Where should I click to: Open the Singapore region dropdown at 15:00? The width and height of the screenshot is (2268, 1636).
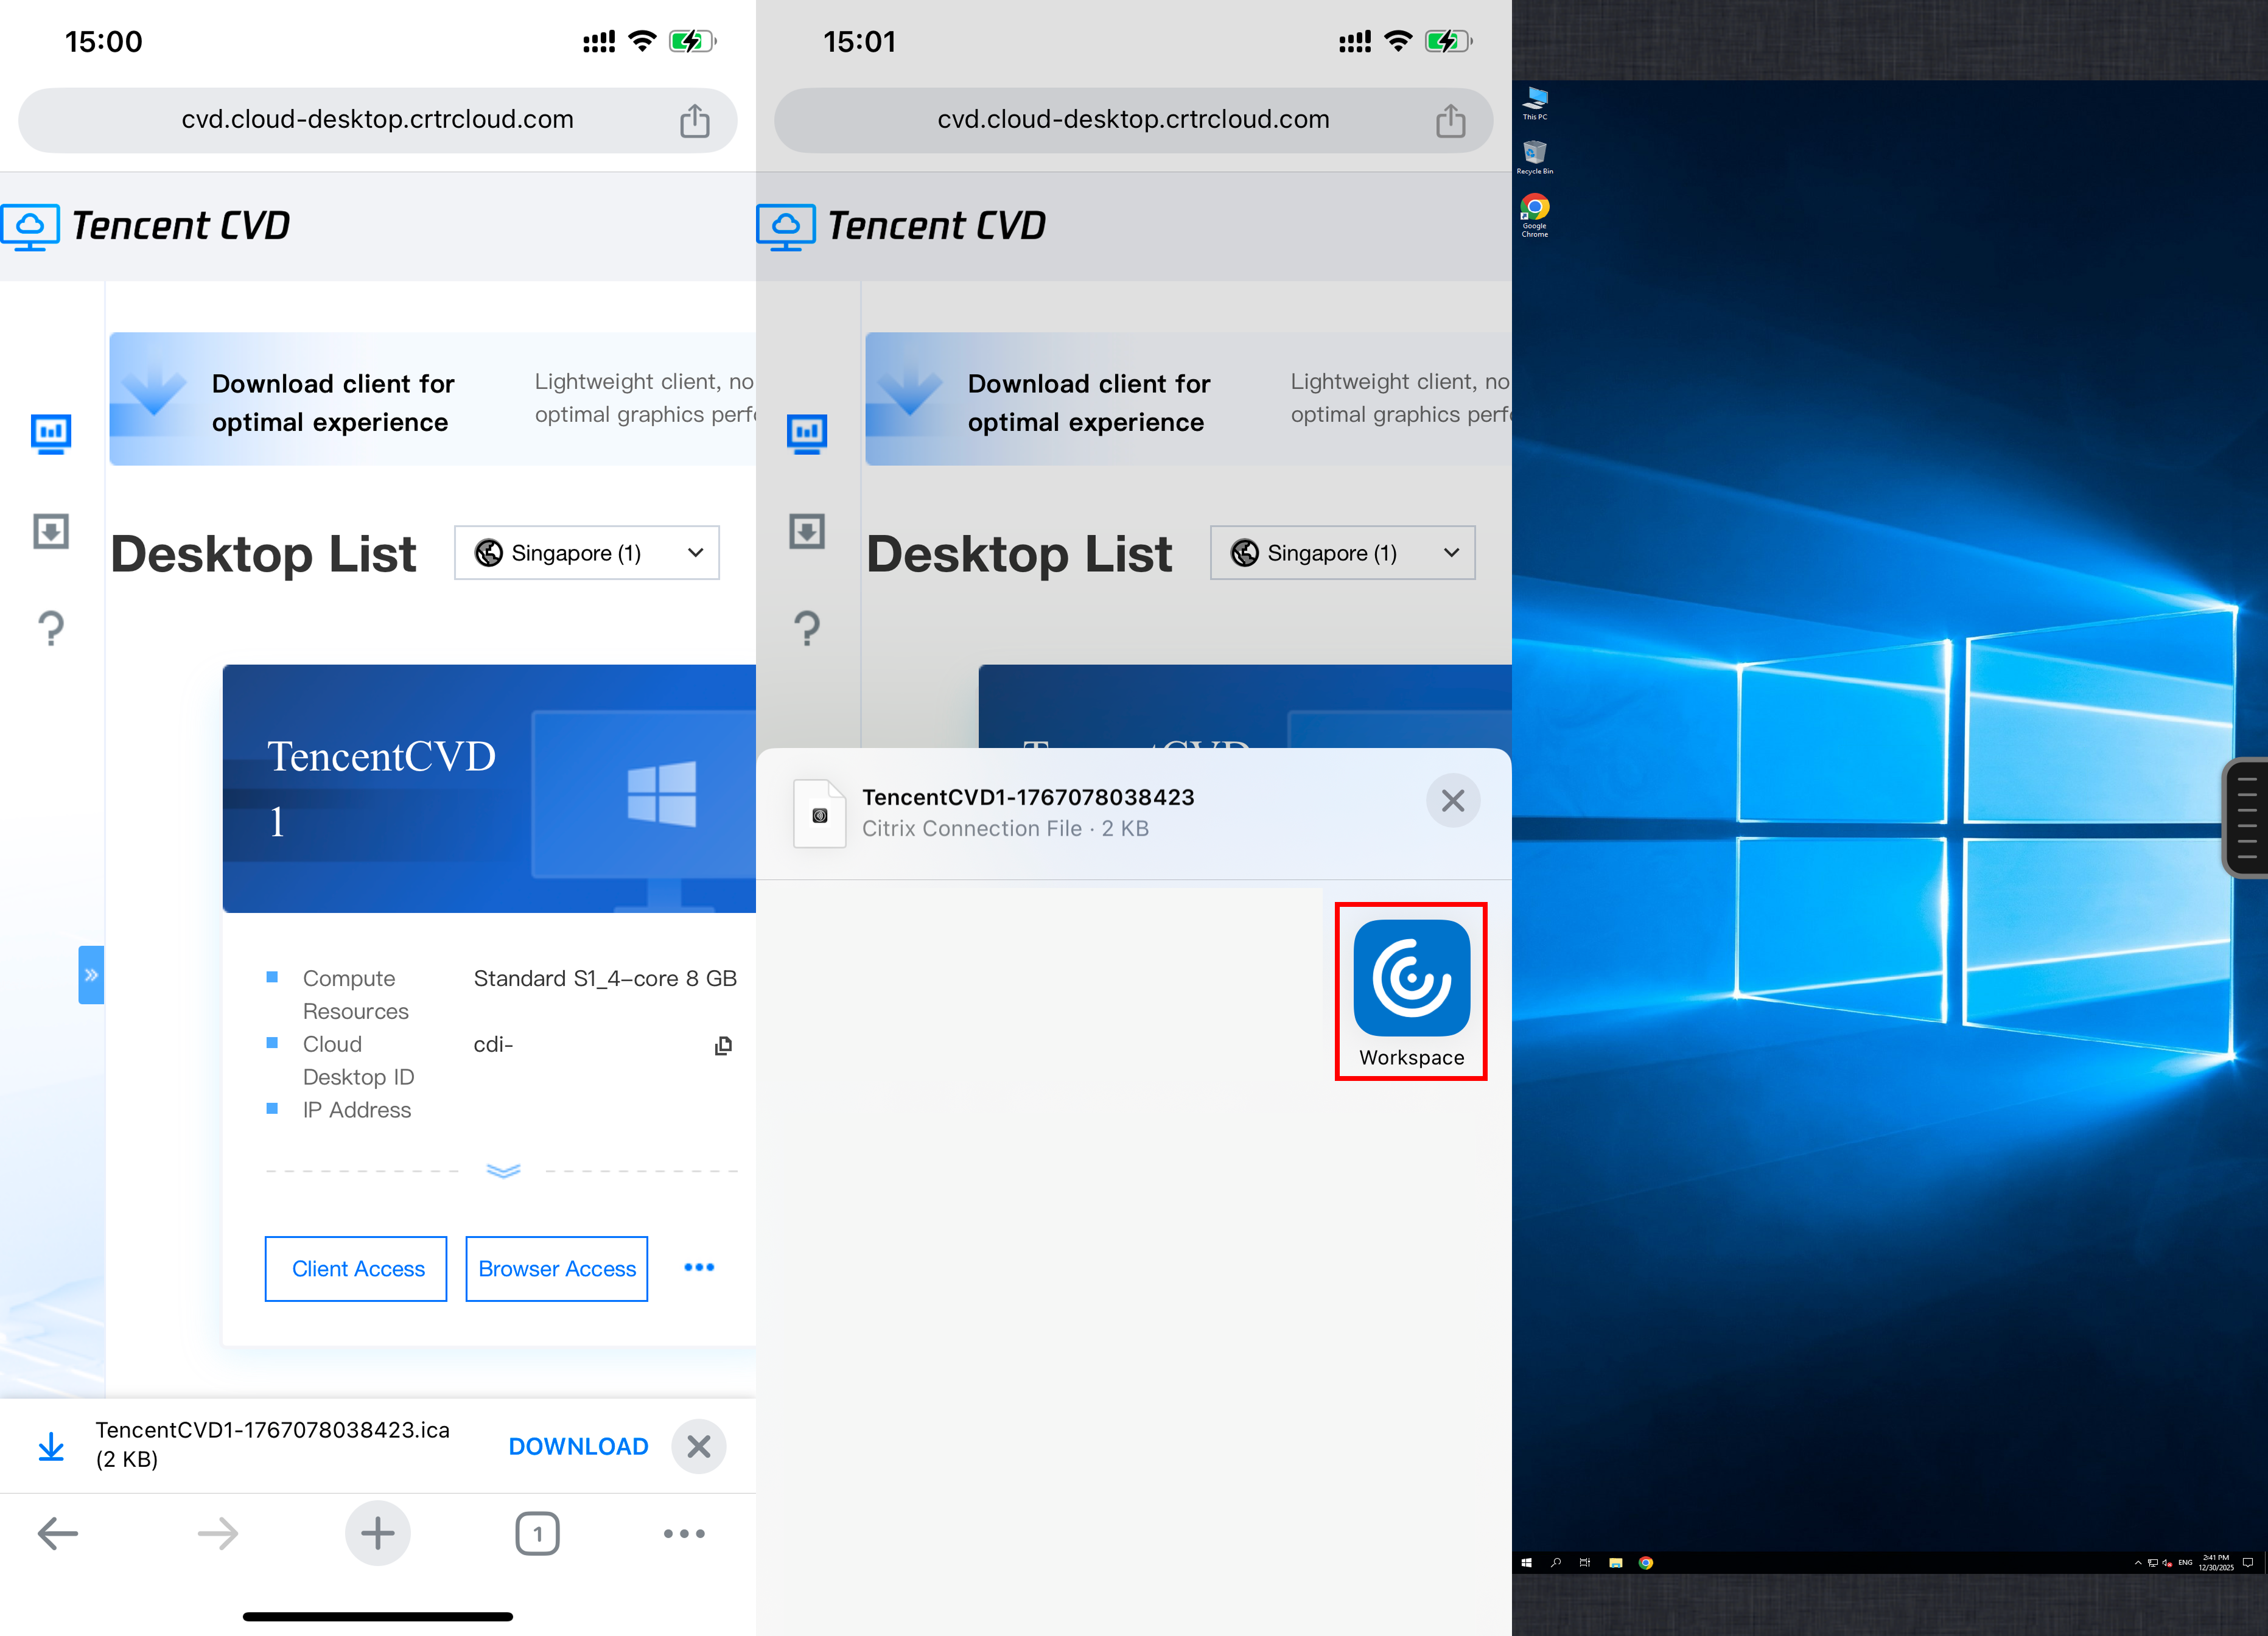tap(587, 553)
